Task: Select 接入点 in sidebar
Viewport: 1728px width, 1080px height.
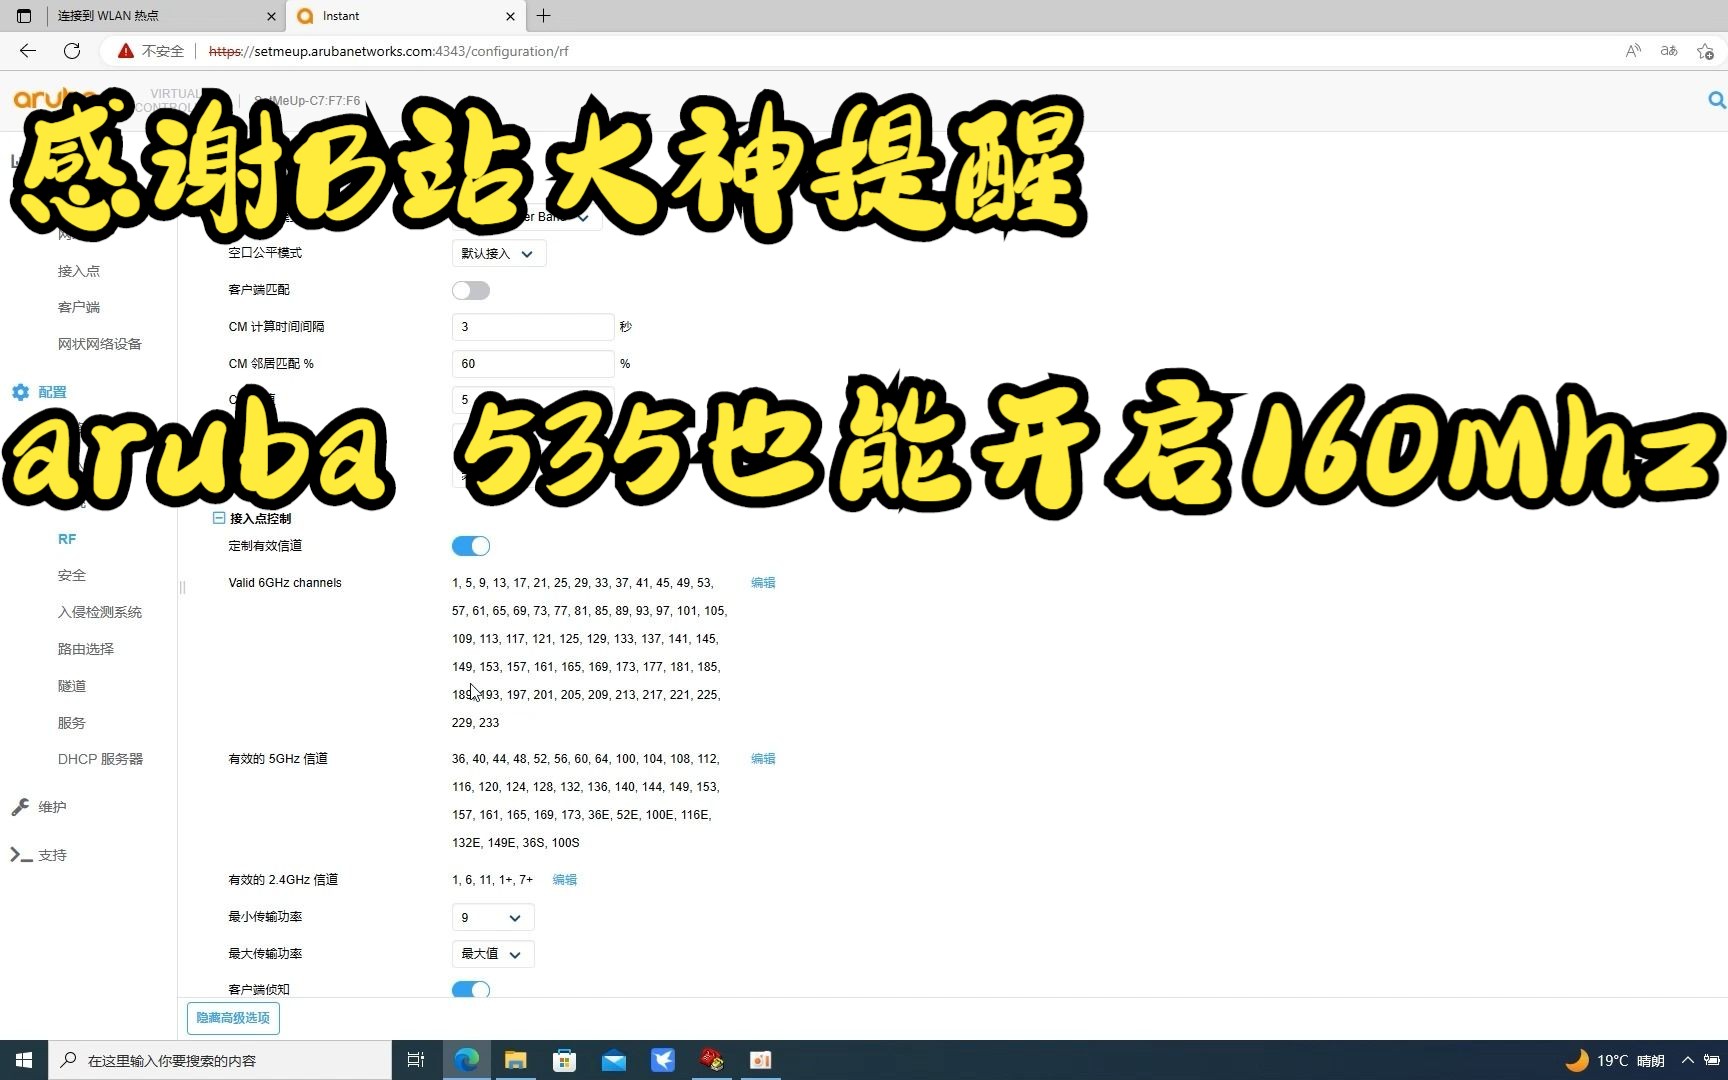Action: click(79, 271)
